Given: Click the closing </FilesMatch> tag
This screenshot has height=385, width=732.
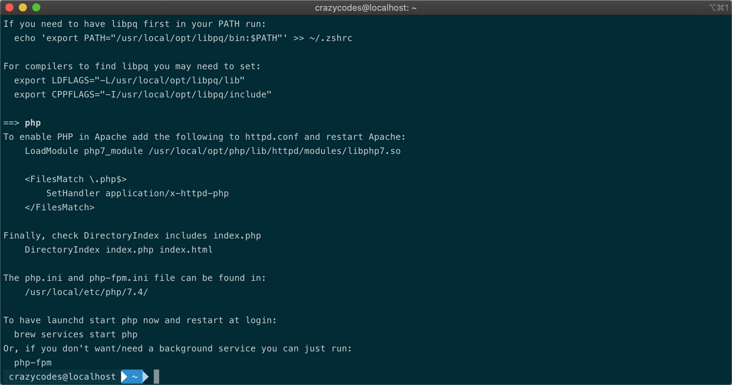Looking at the screenshot, I should pos(59,207).
